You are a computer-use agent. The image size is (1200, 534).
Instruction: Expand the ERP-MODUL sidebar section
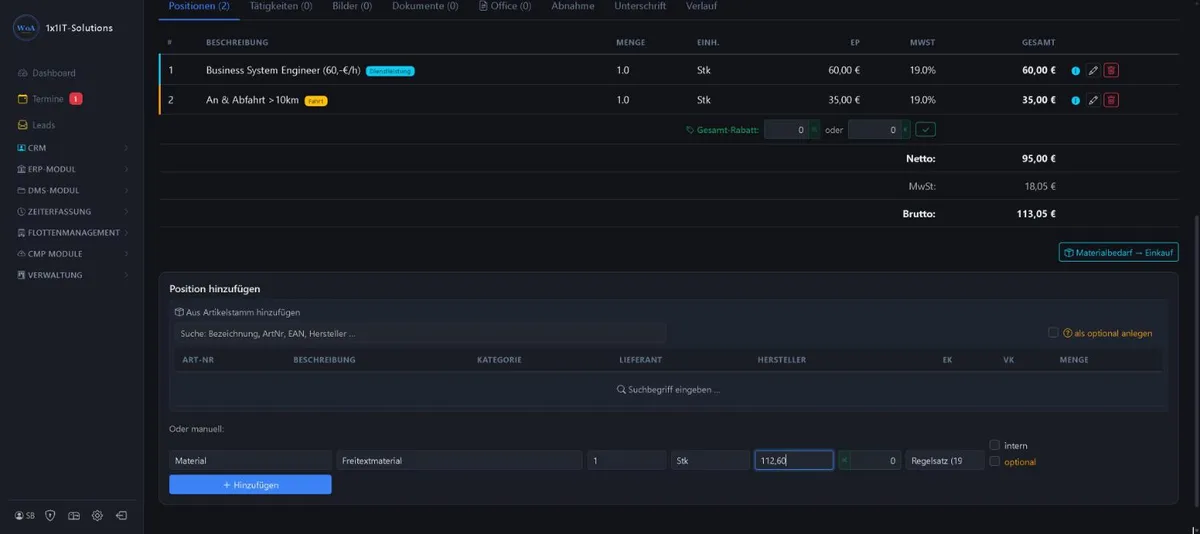[x=72, y=169]
